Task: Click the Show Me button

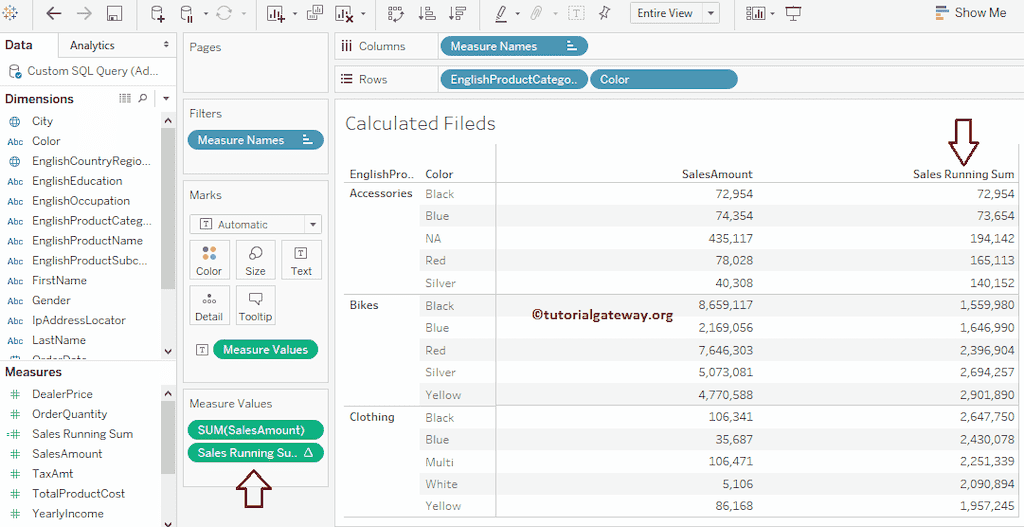Action: click(970, 13)
